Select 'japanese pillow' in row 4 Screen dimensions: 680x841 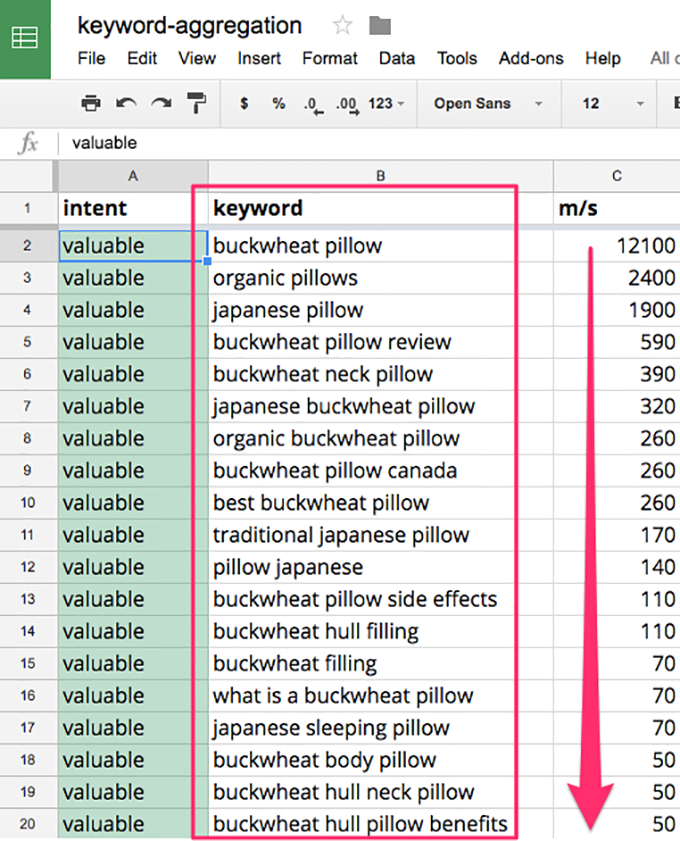(380, 310)
